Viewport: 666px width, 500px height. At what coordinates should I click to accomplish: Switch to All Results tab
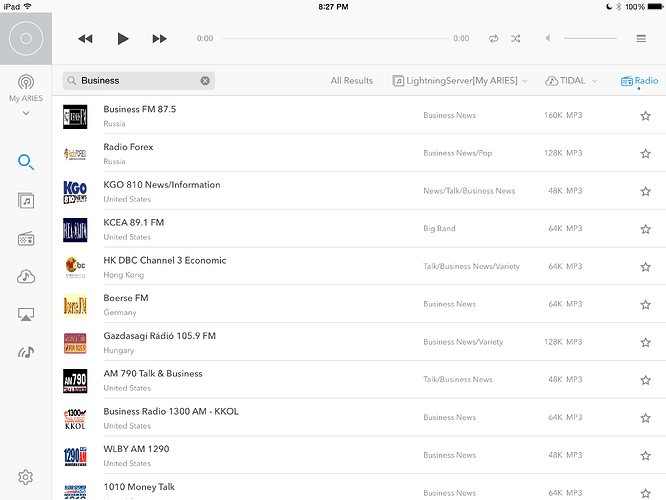pos(352,81)
